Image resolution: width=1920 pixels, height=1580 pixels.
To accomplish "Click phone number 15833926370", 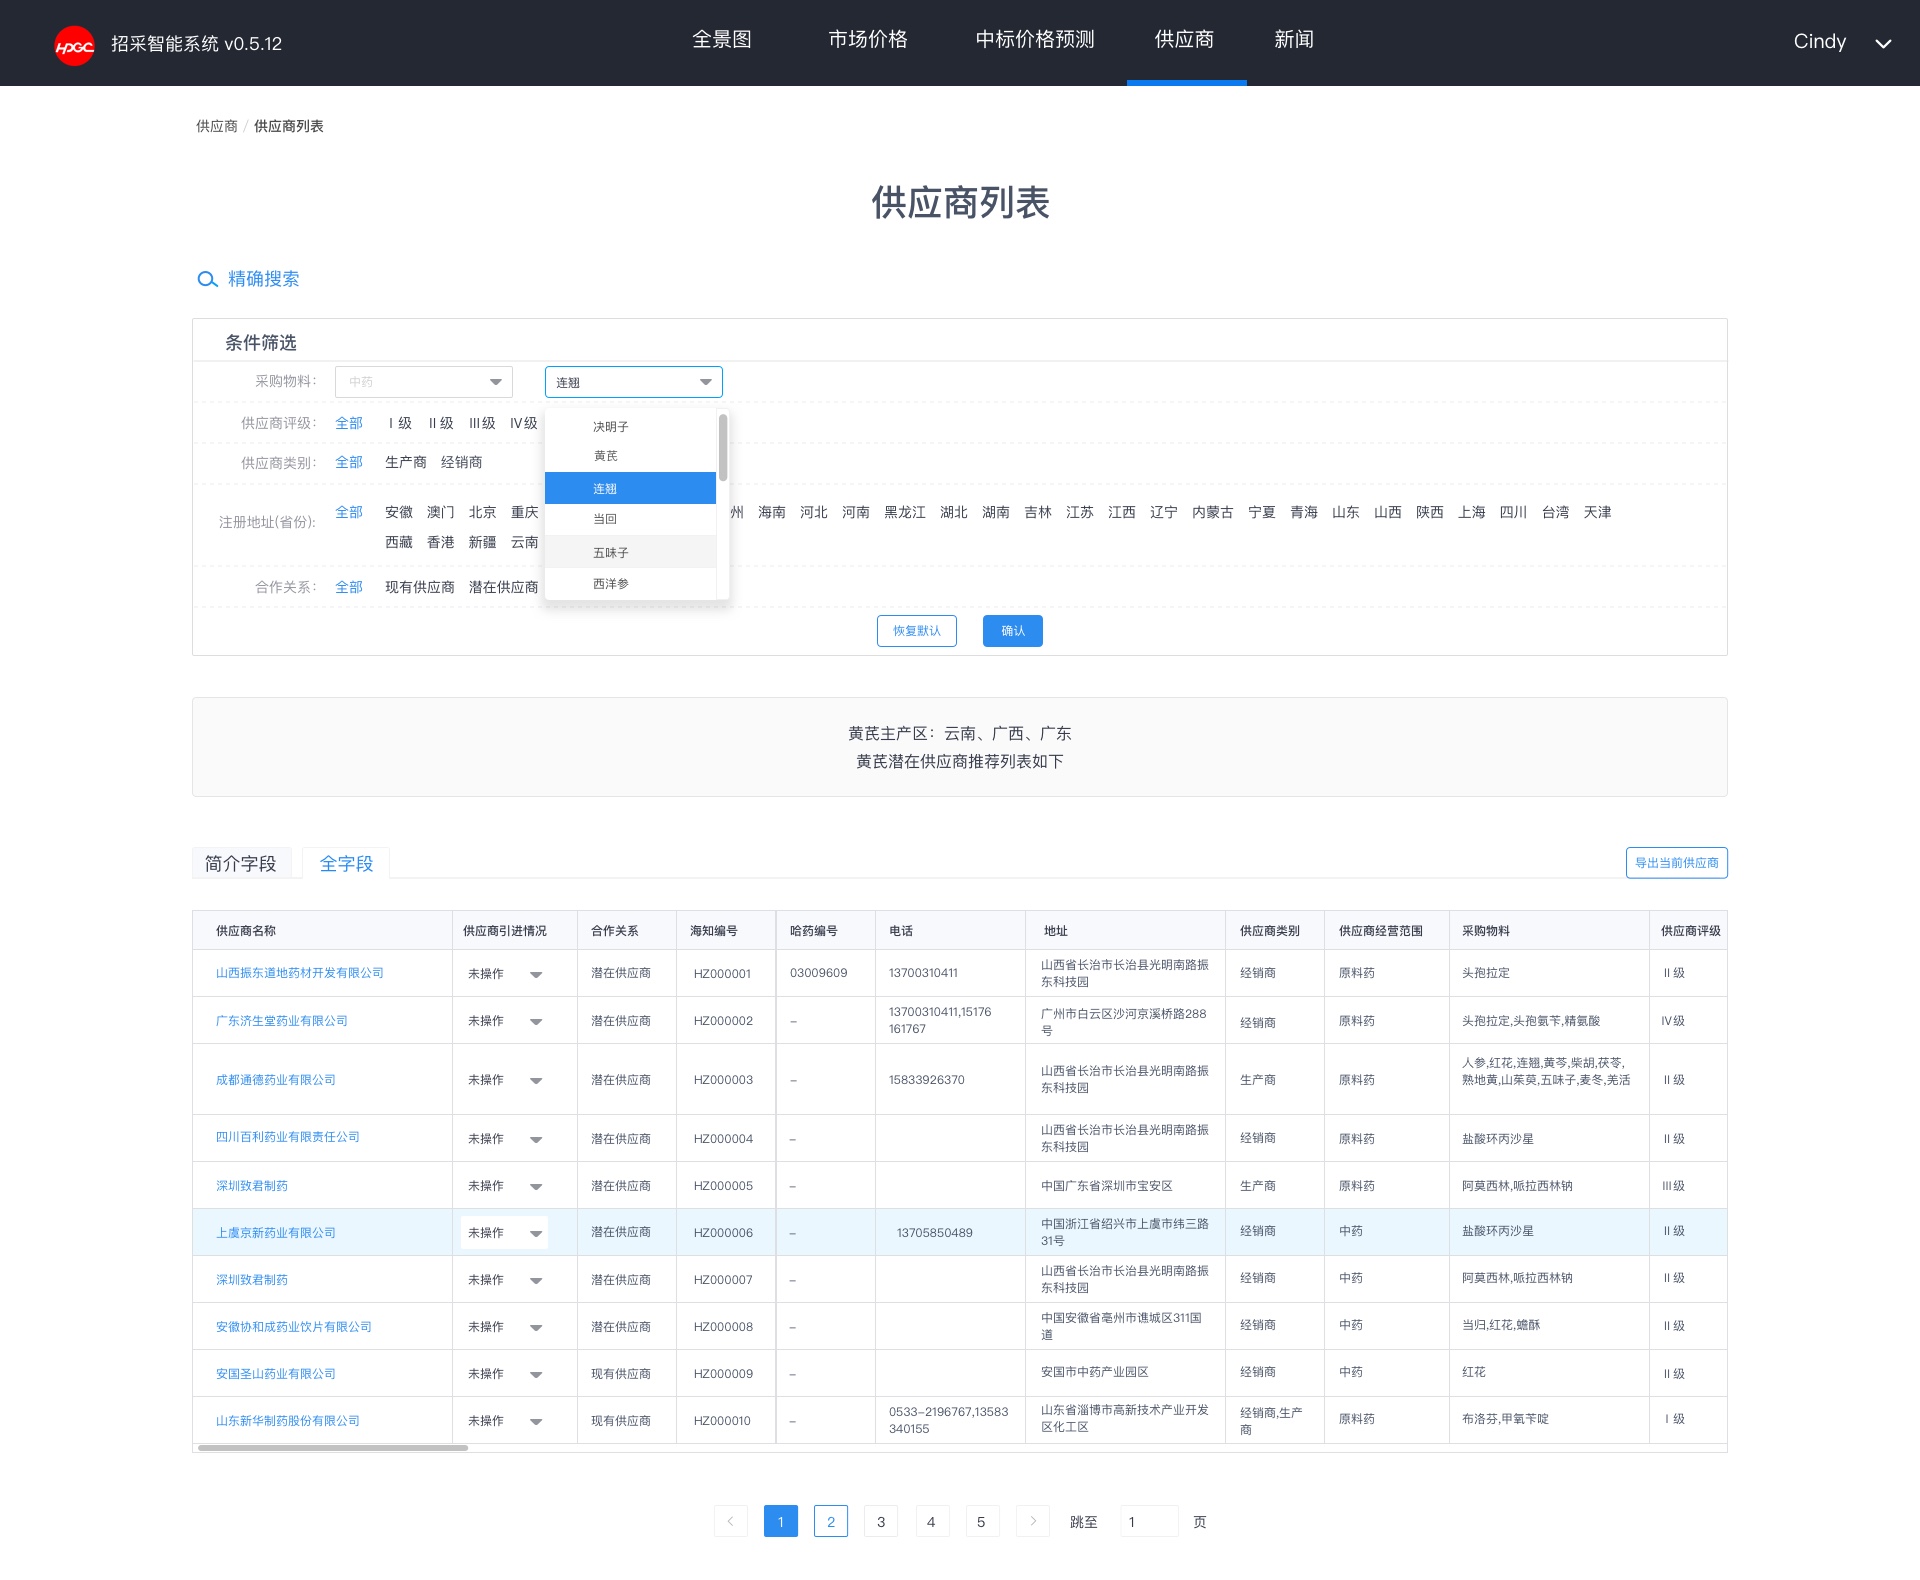I will pos(927,1080).
